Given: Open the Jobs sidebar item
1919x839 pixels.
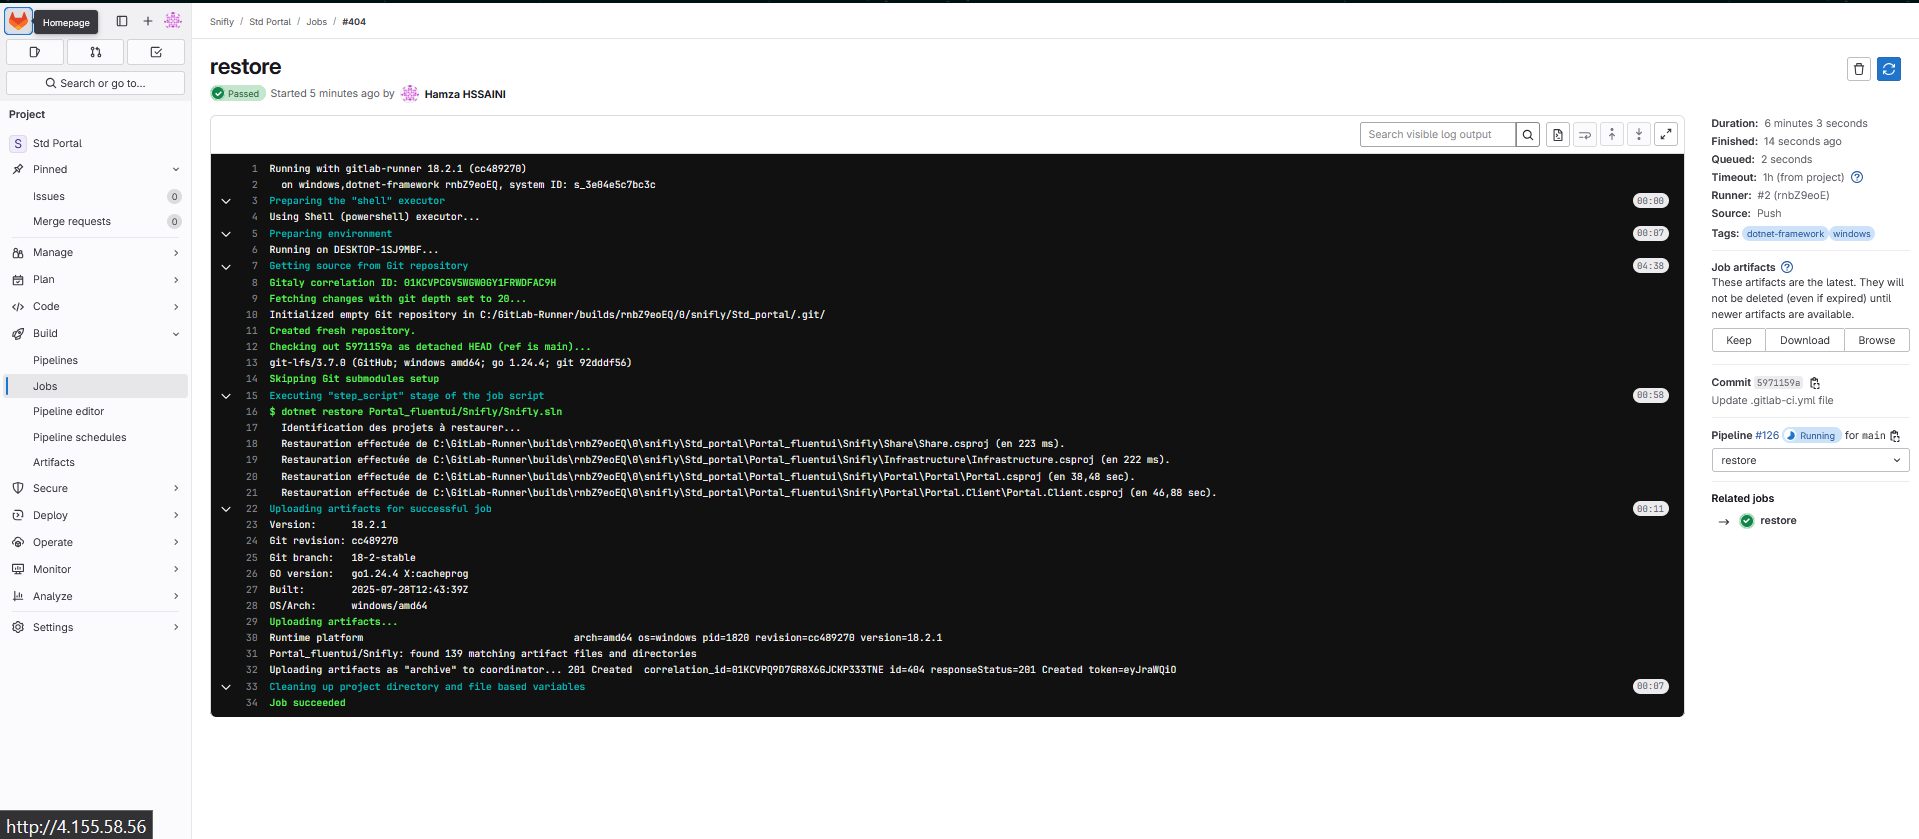Looking at the screenshot, I should pyautogui.click(x=95, y=387).
